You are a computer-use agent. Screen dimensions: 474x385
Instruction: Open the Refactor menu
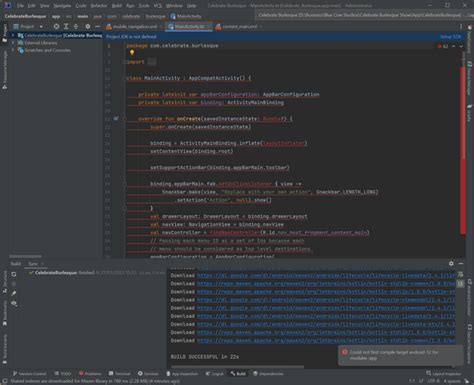point(99,6)
